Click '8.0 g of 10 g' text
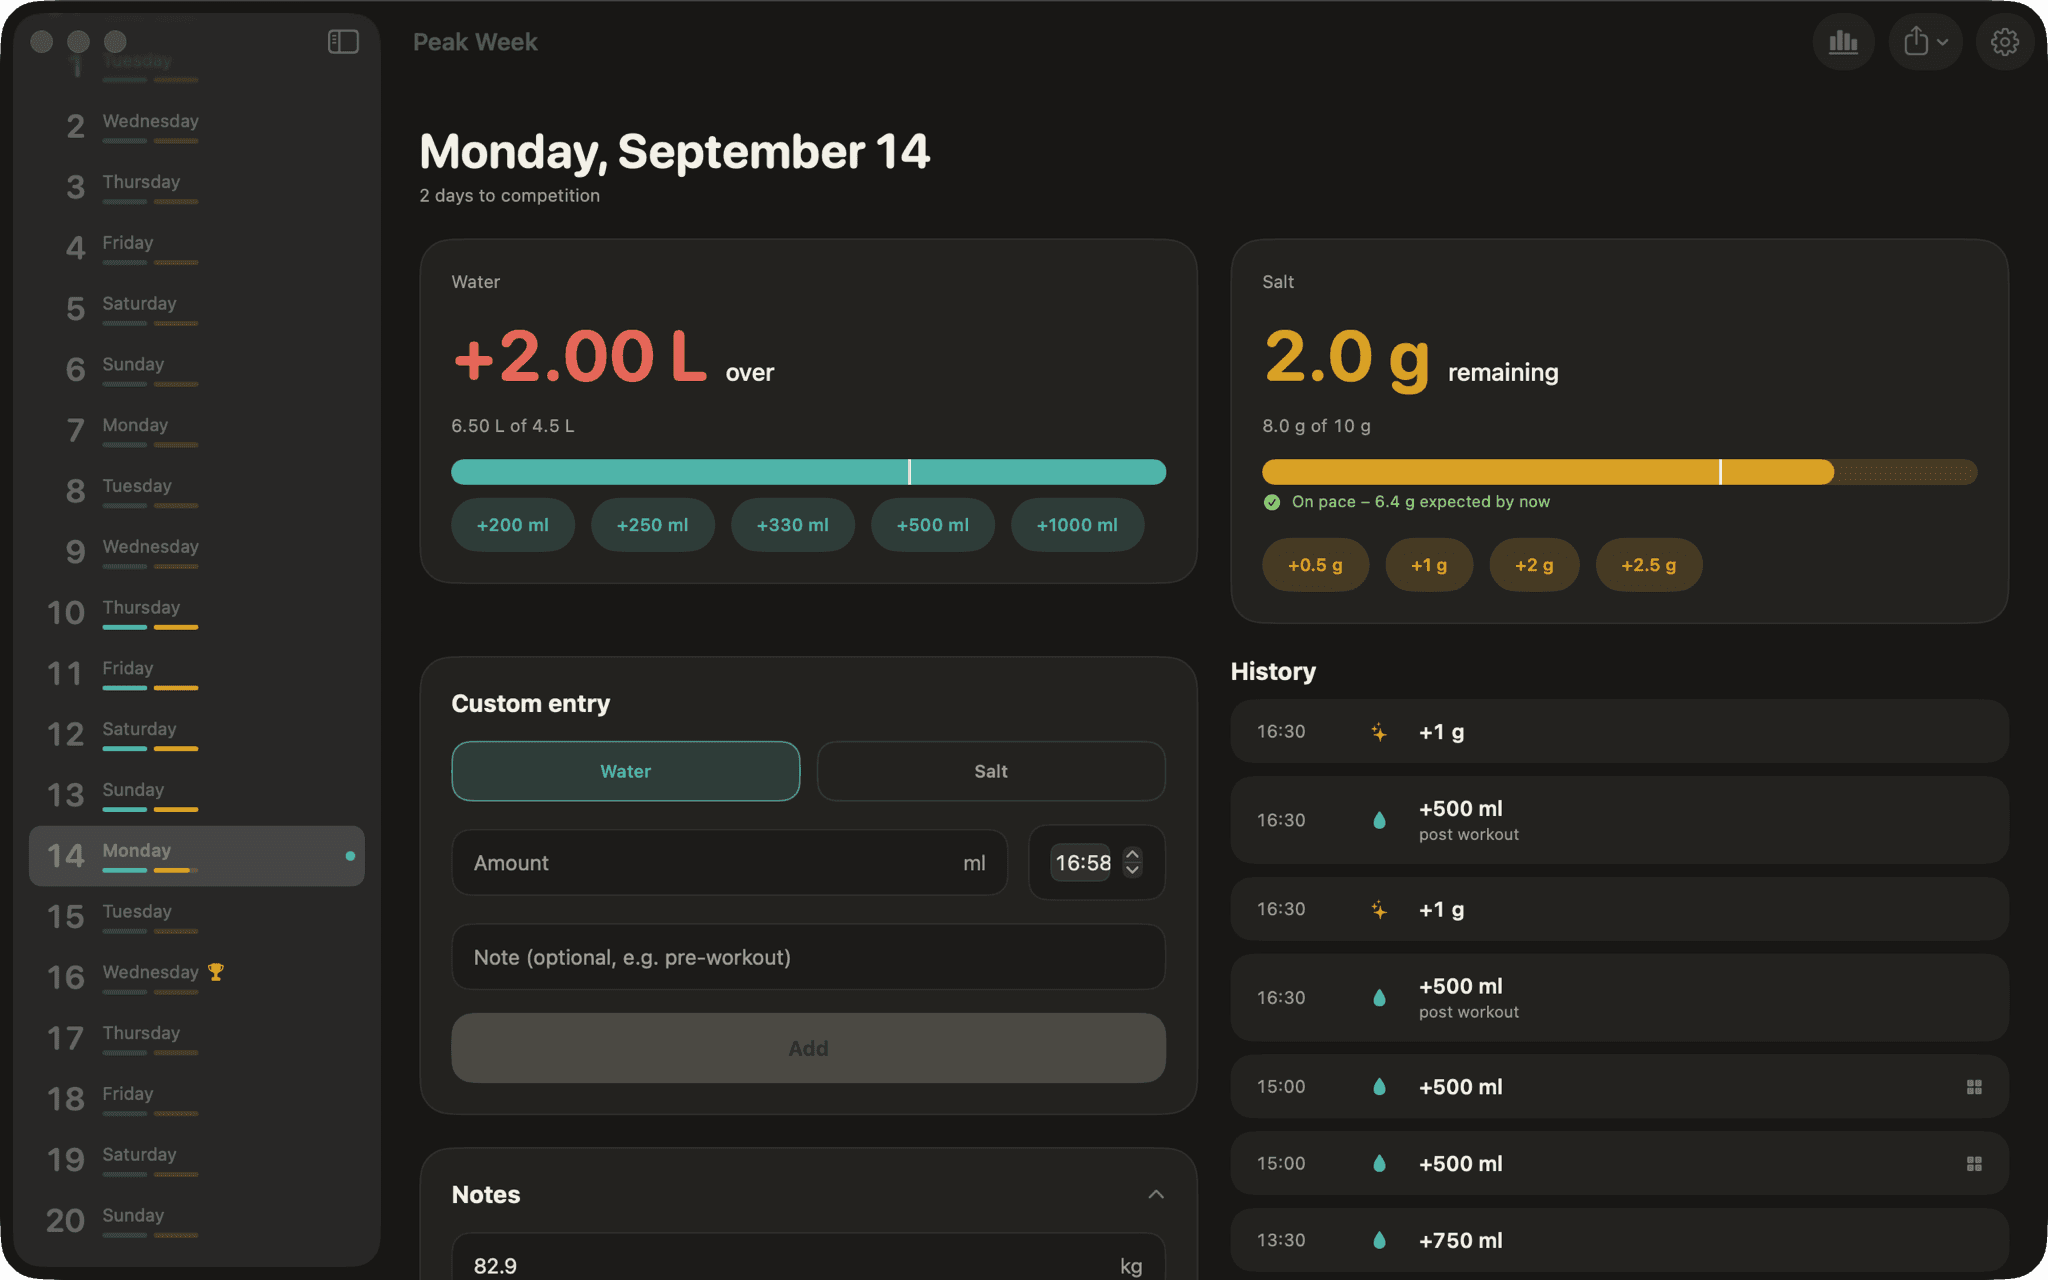Image resolution: width=2048 pixels, height=1280 pixels. click(x=1316, y=426)
